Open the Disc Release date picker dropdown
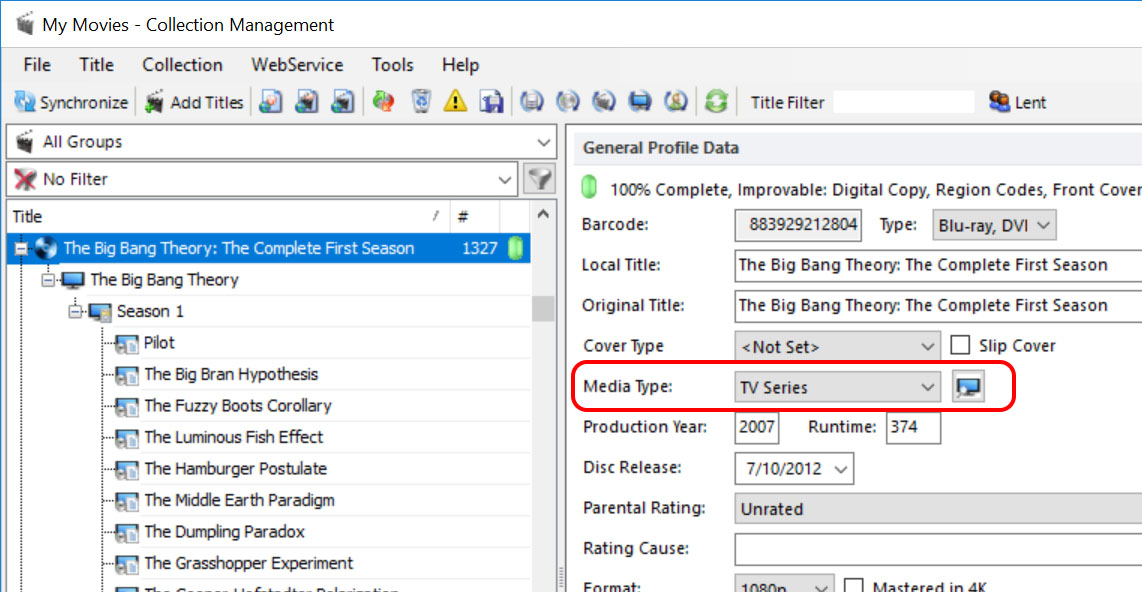Image resolution: width=1142 pixels, height=592 pixels. 840,469
